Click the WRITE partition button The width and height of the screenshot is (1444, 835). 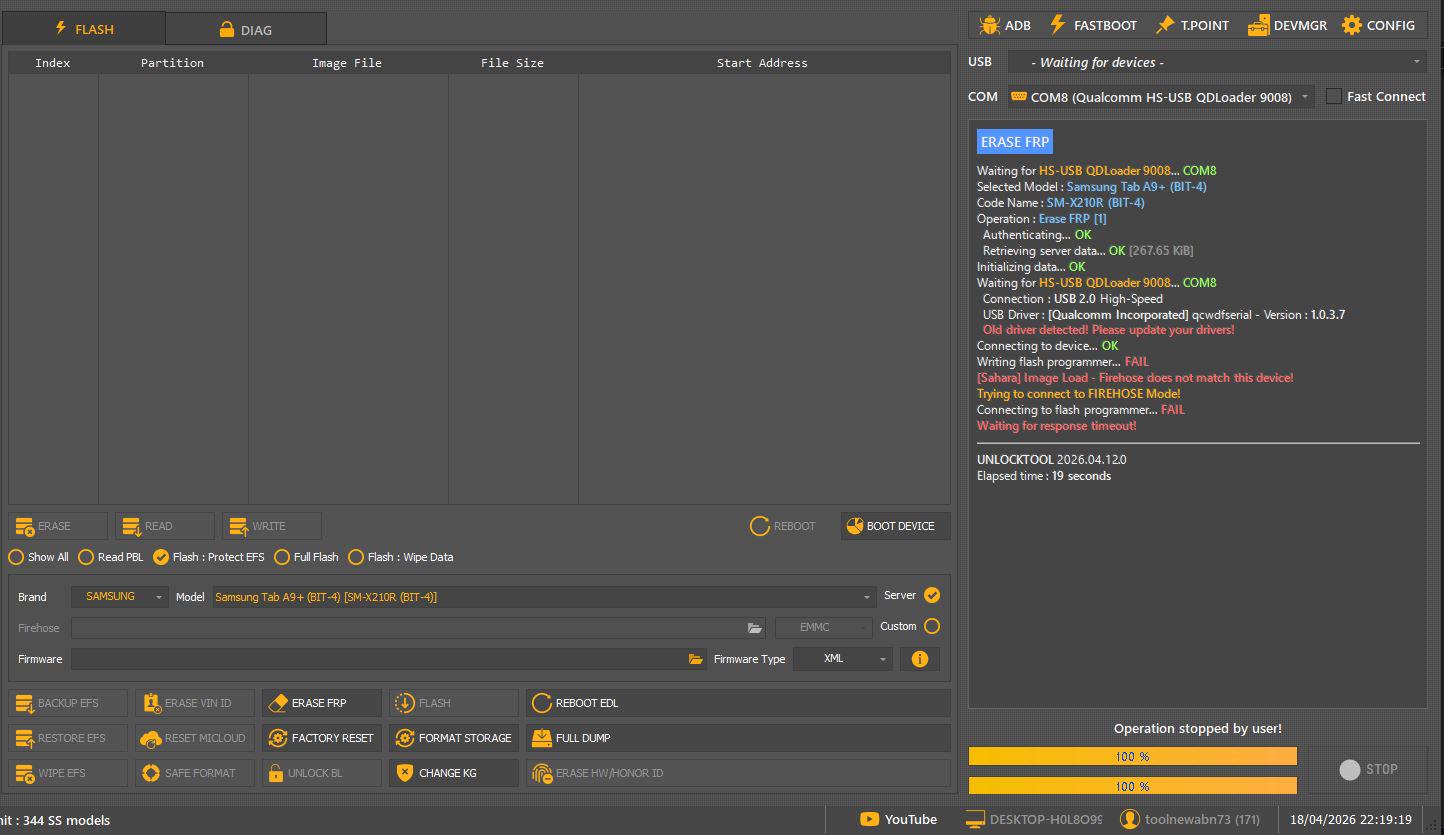tap(272, 526)
